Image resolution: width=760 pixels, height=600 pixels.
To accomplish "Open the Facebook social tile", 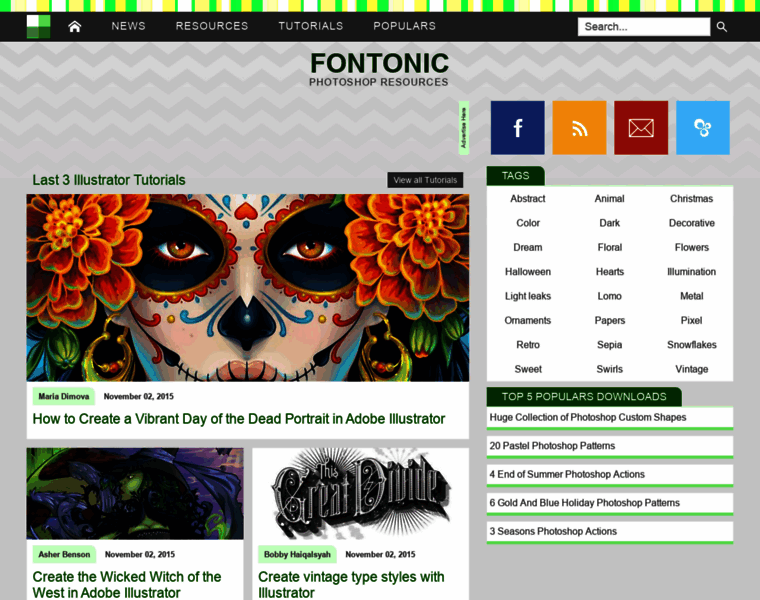I will pos(517,128).
